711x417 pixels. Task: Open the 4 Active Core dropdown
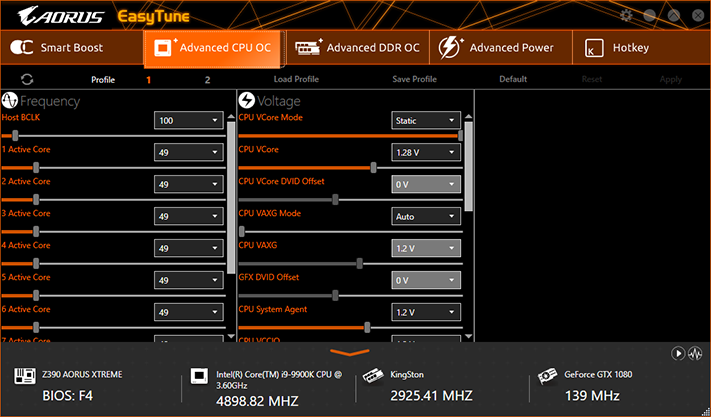tap(189, 248)
